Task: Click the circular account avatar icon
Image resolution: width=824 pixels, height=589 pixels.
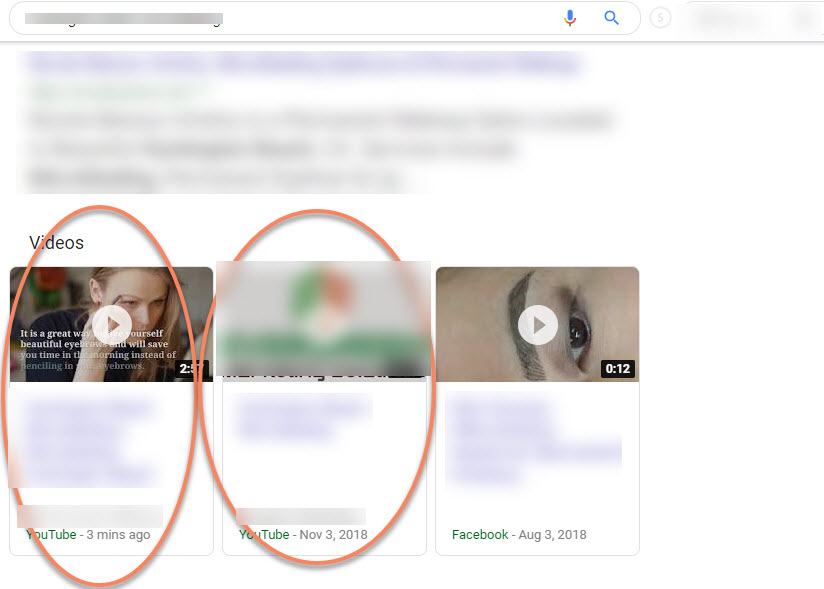Action: click(x=660, y=18)
